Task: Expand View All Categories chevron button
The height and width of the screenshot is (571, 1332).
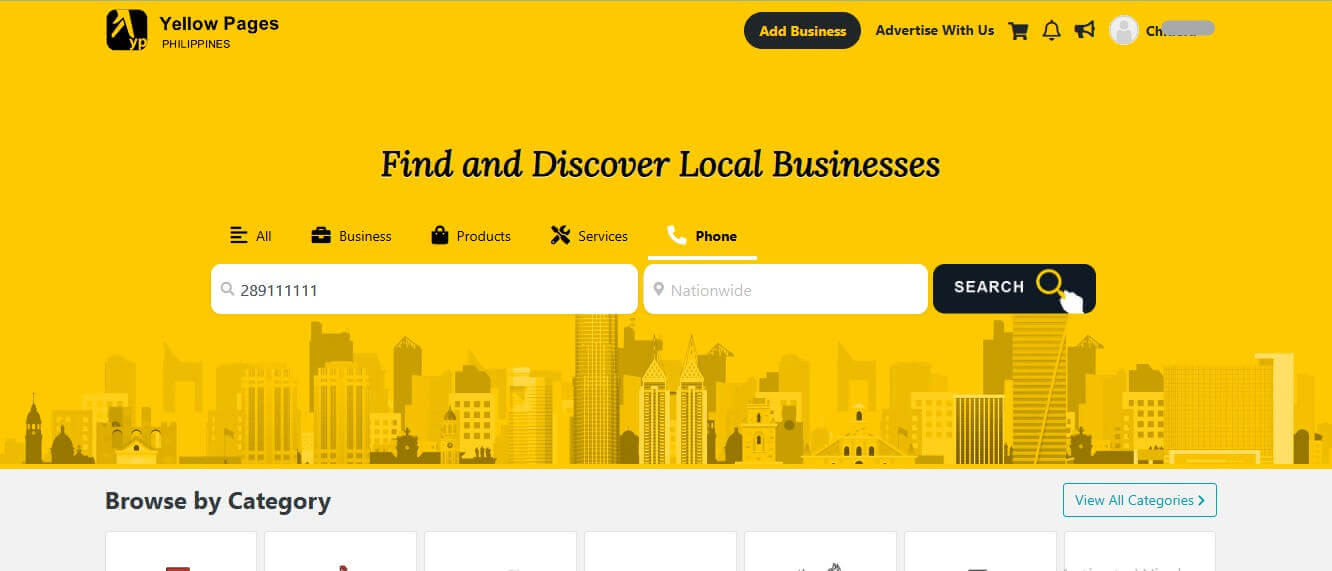Action: coord(1139,500)
